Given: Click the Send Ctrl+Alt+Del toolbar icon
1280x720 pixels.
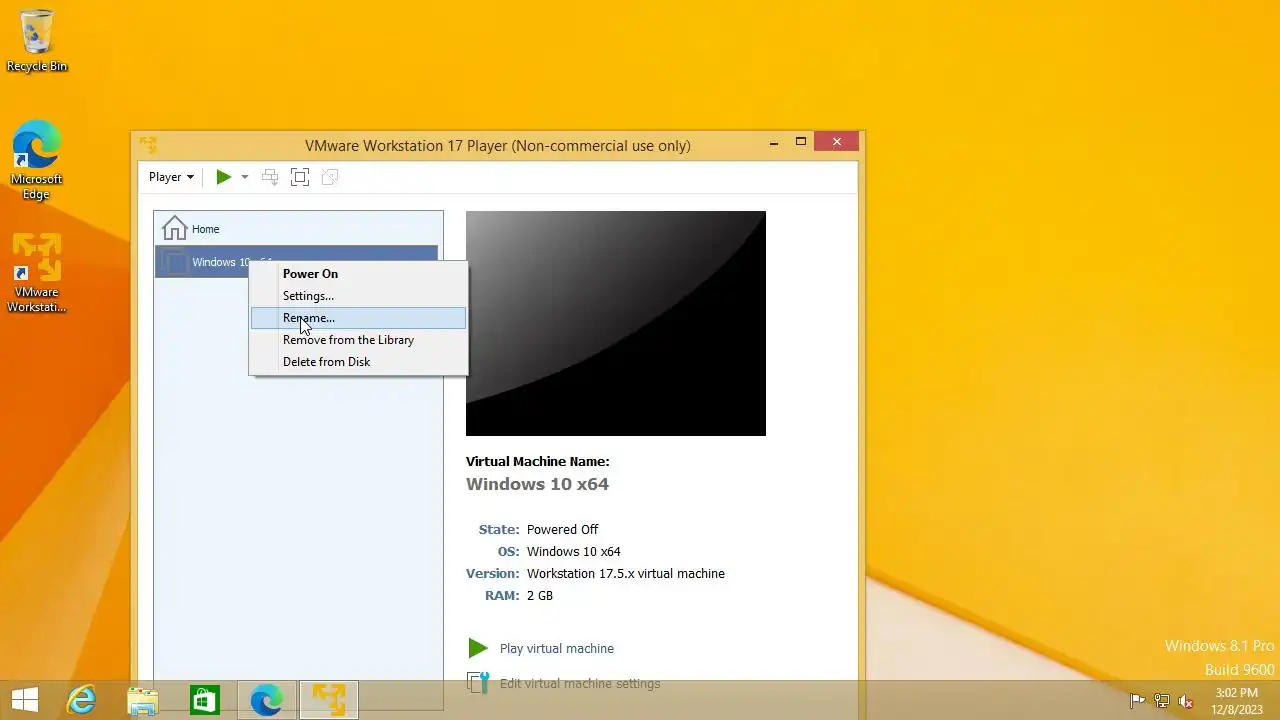Looking at the screenshot, I should point(270,177).
